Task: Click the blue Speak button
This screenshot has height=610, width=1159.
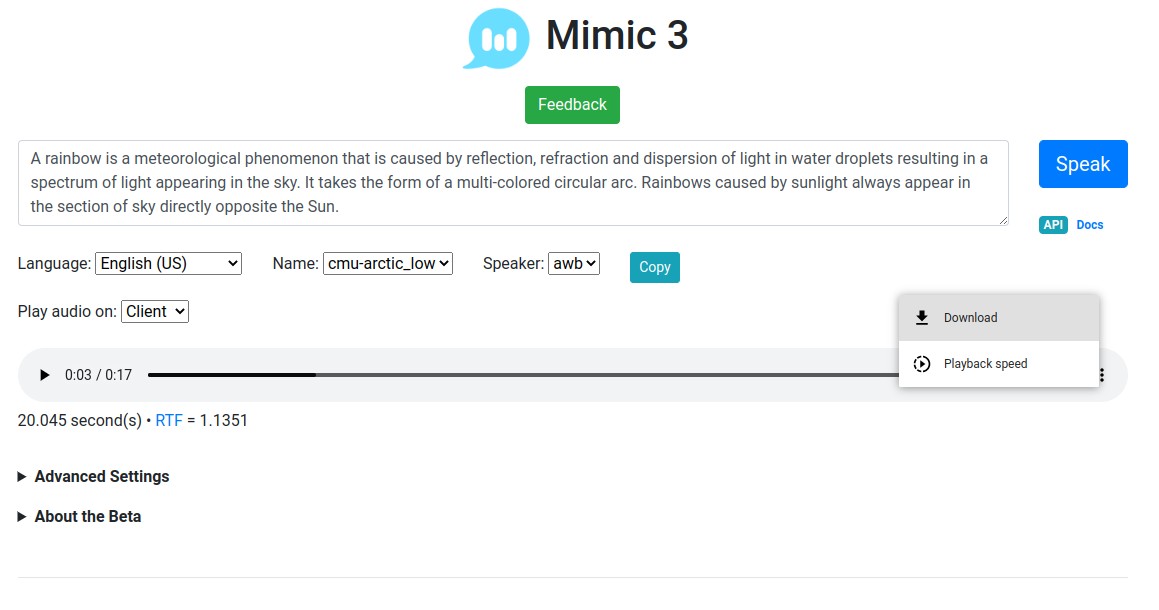Action: tap(1083, 164)
